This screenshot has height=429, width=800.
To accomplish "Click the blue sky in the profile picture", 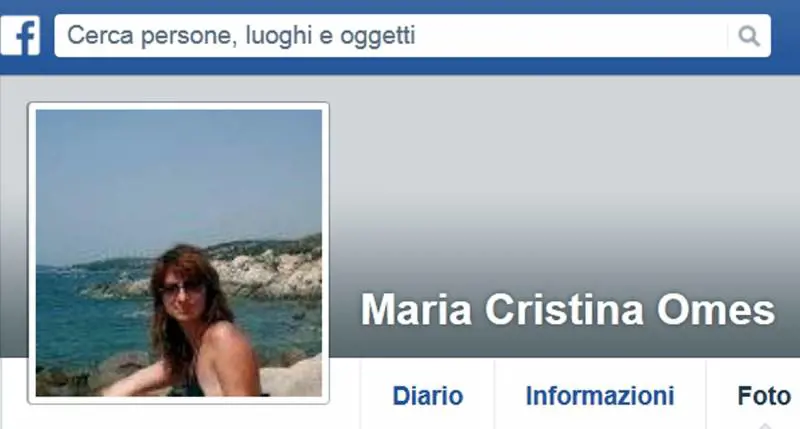I will tap(179, 173).
